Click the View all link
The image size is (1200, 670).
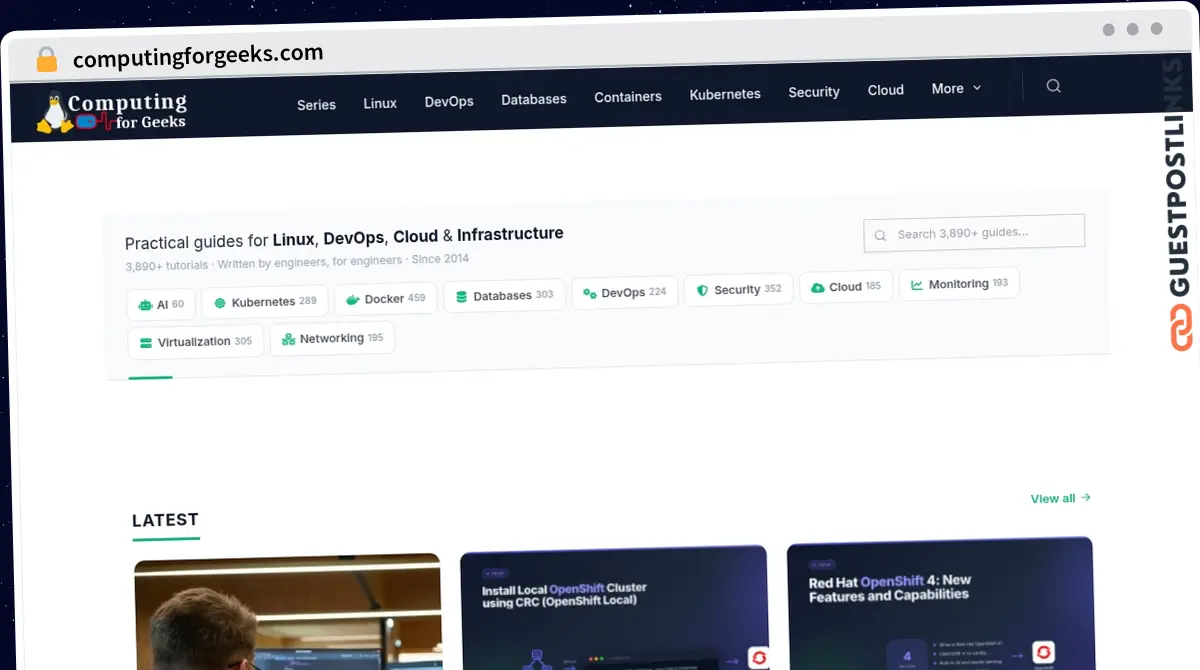click(x=1060, y=498)
